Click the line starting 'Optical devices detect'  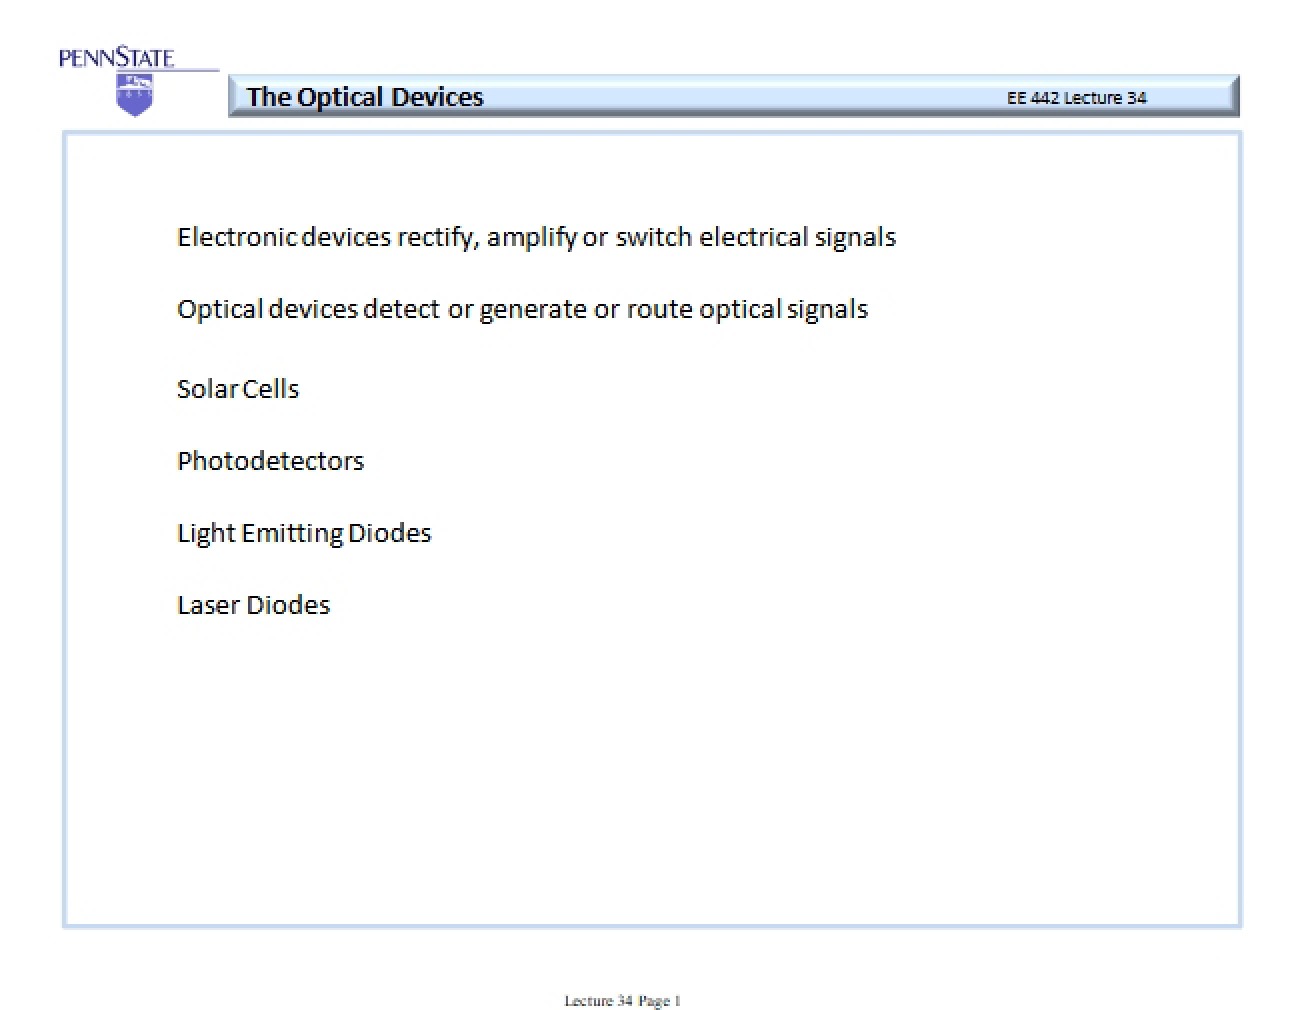(x=522, y=310)
